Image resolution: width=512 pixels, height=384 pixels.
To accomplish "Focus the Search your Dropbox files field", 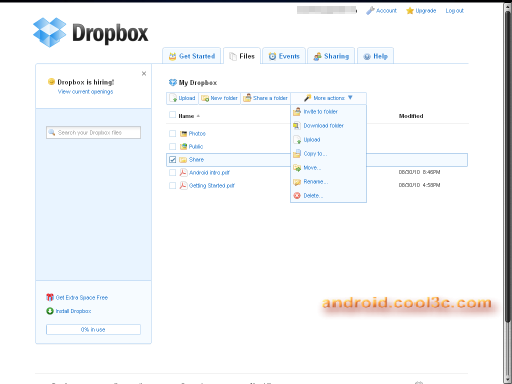I will coord(93,132).
